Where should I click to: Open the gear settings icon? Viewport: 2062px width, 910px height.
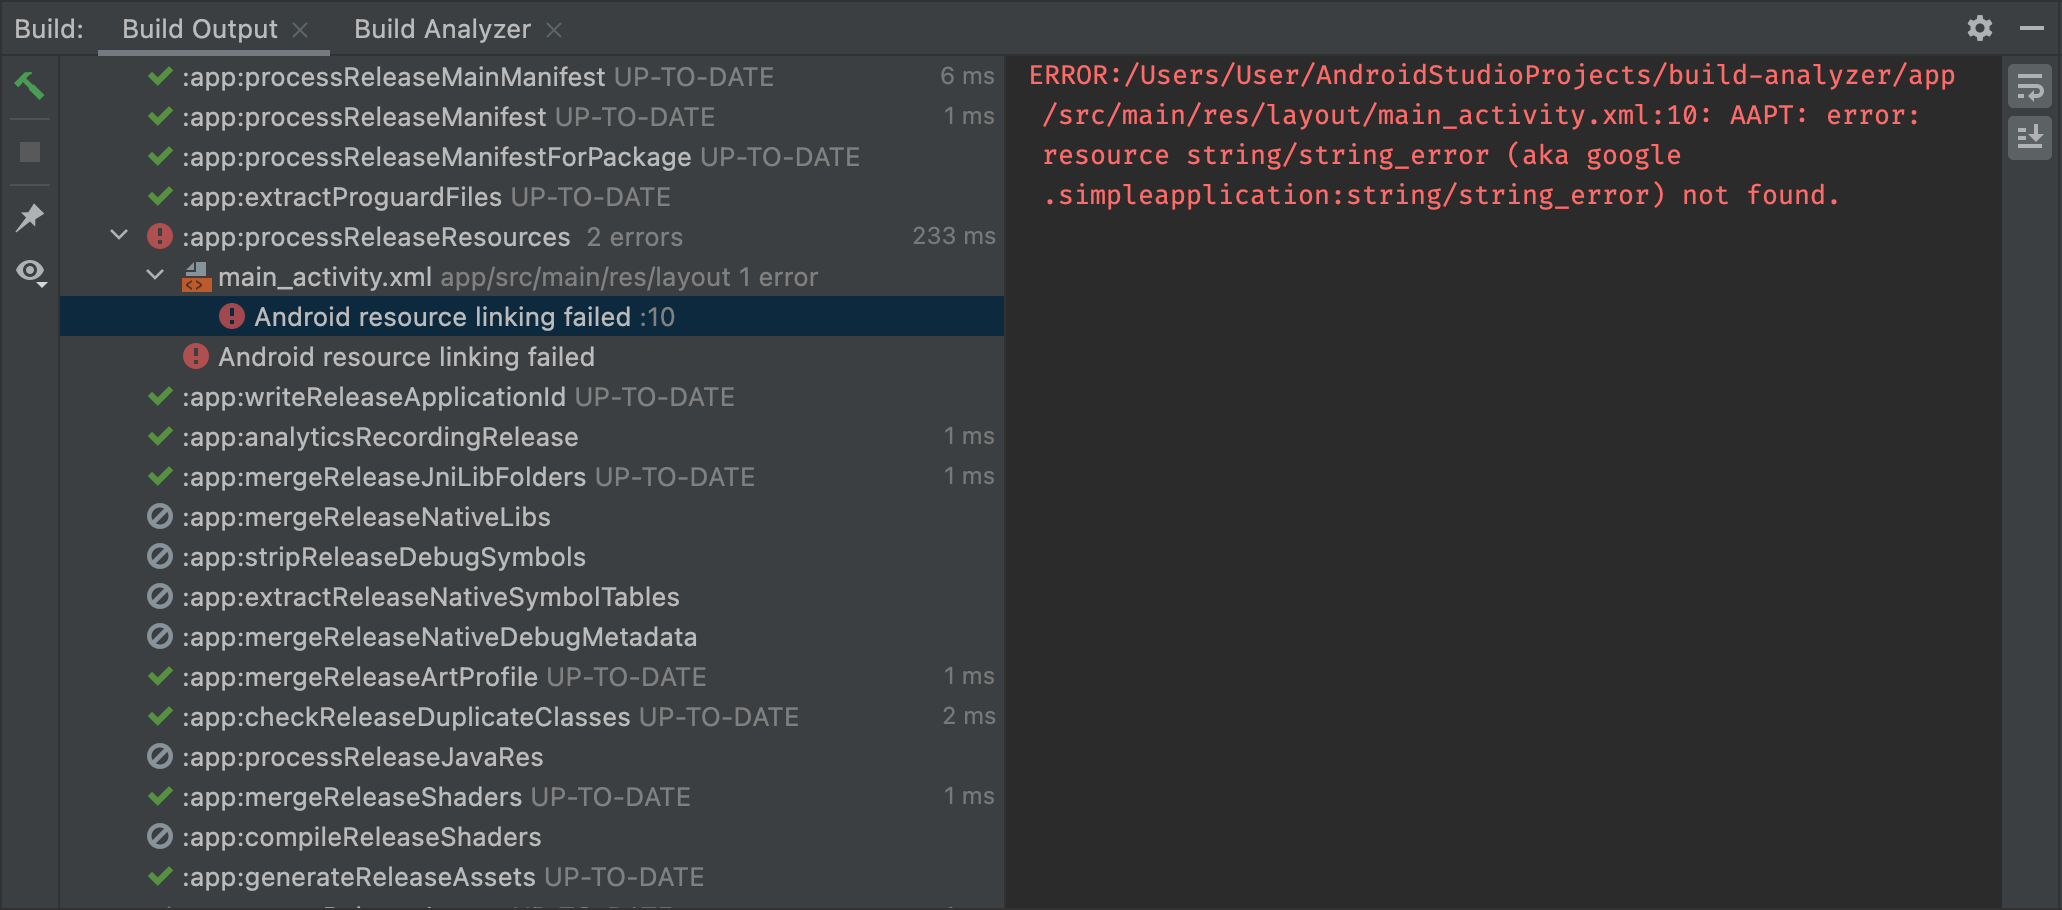coord(1979,28)
